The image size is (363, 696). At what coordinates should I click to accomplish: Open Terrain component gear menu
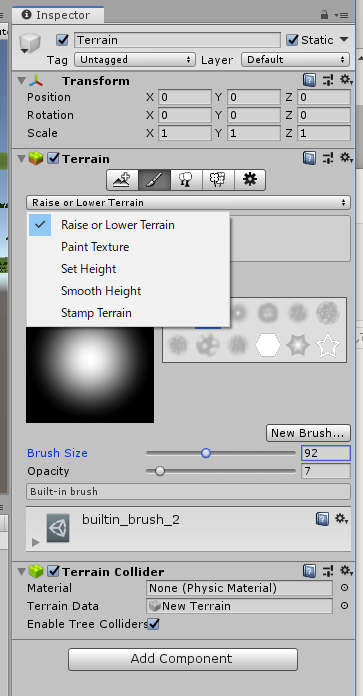click(x=346, y=158)
